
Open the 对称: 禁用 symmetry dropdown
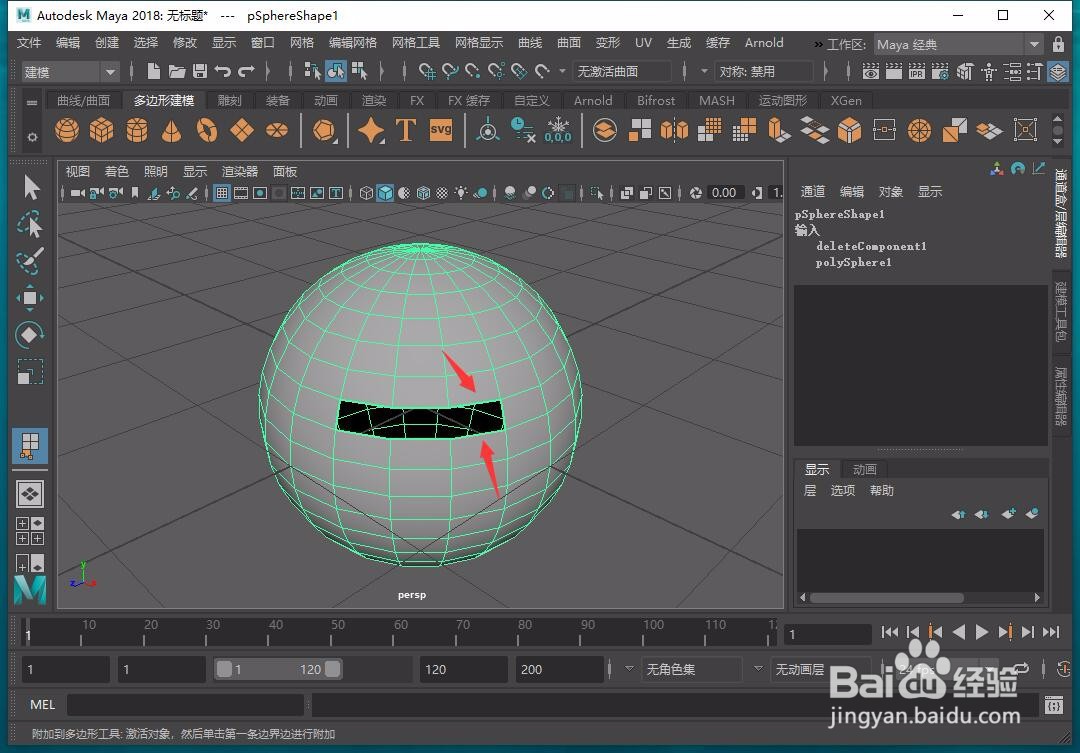coord(765,71)
